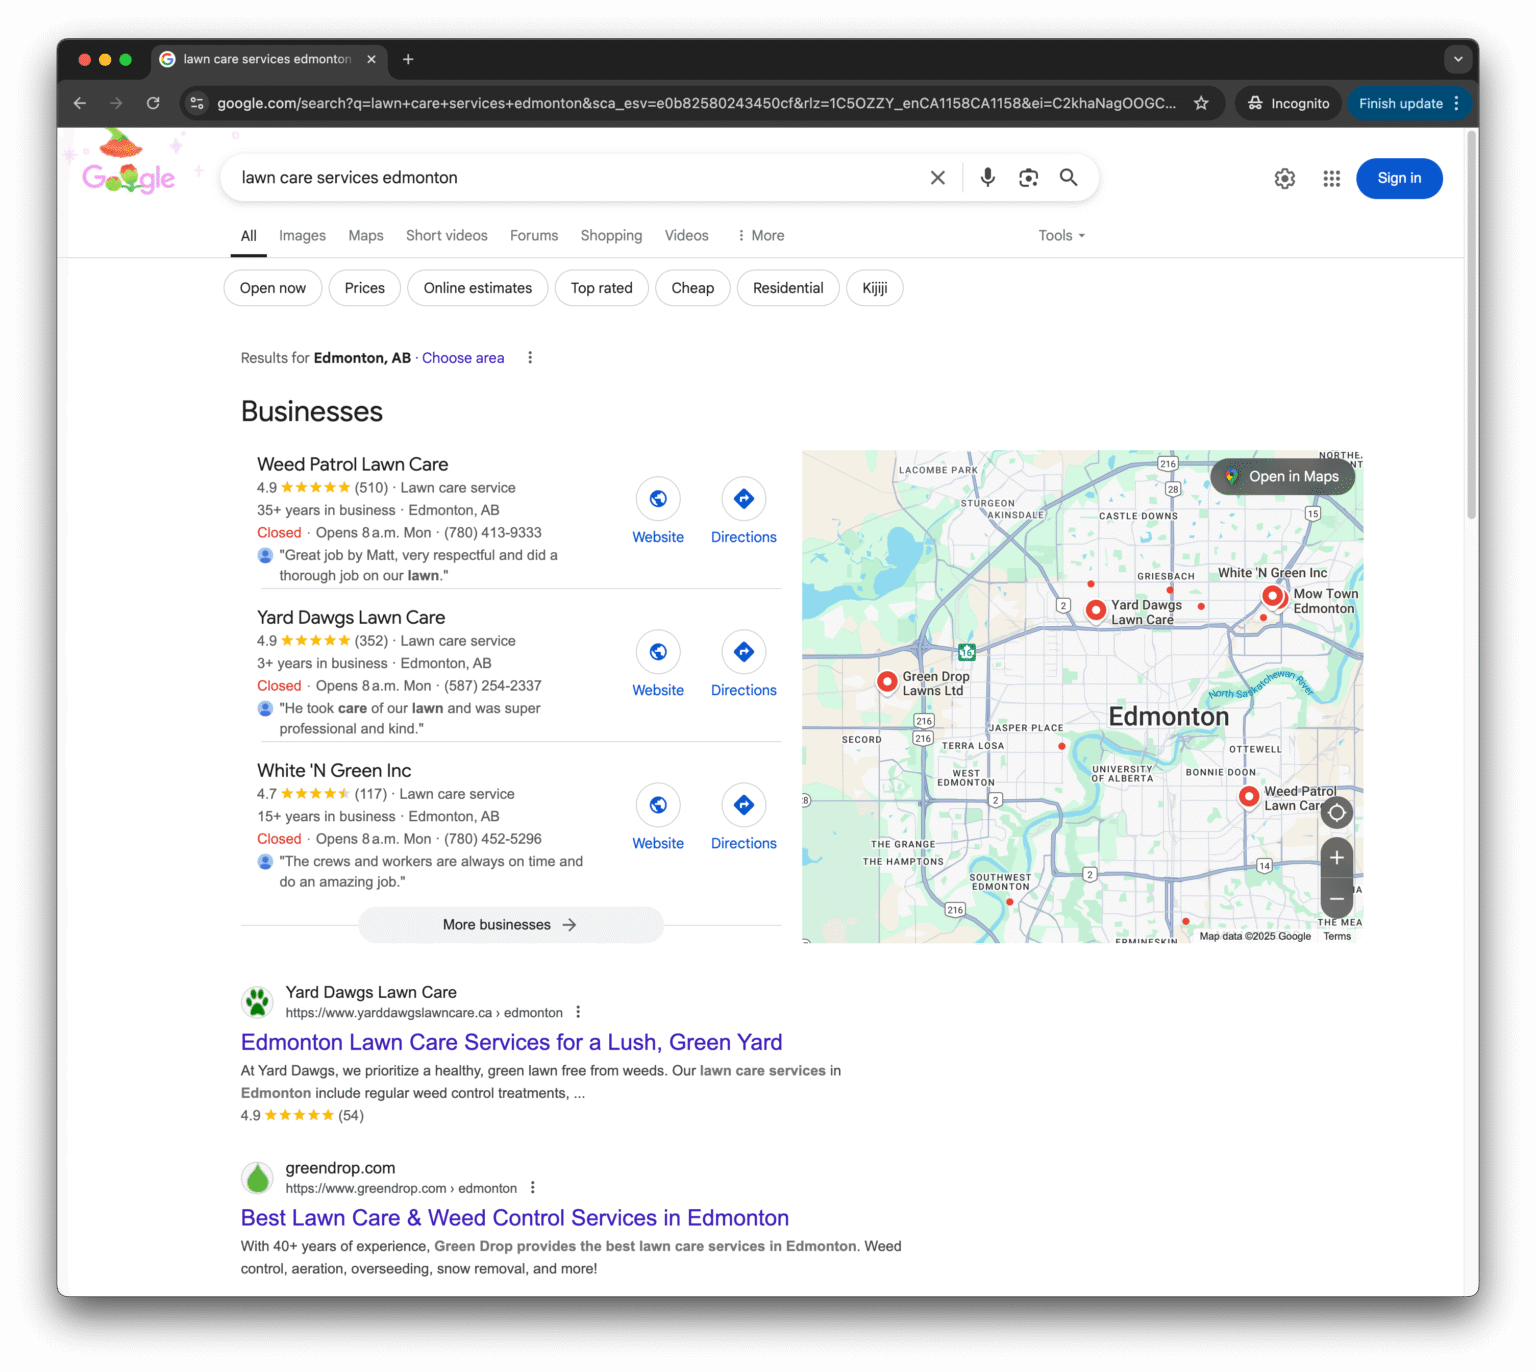Expand the More search categories menu
Image resolution: width=1536 pixels, height=1372 pixels.
(x=760, y=236)
